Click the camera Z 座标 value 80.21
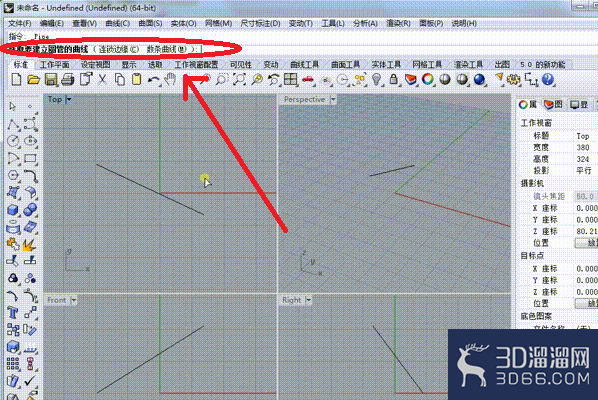Image resolution: width=598 pixels, height=400 pixels. pos(586,231)
